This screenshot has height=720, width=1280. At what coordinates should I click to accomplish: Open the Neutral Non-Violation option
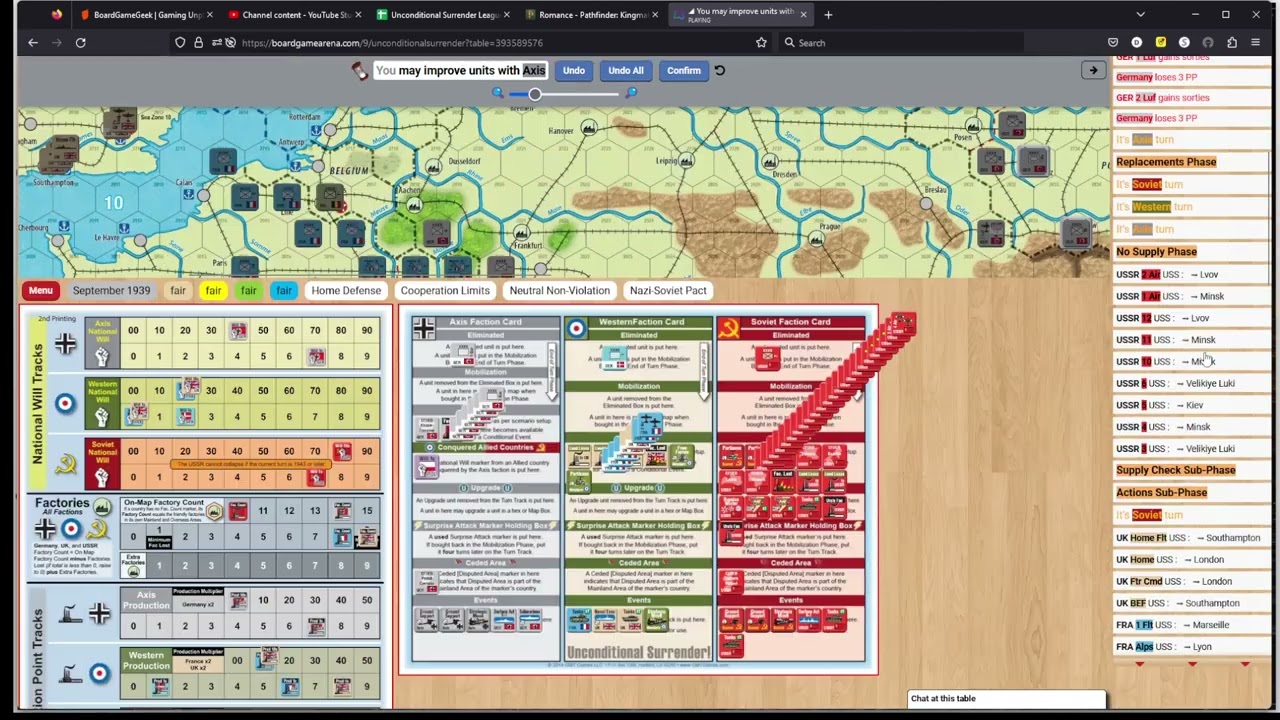[559, 290]
